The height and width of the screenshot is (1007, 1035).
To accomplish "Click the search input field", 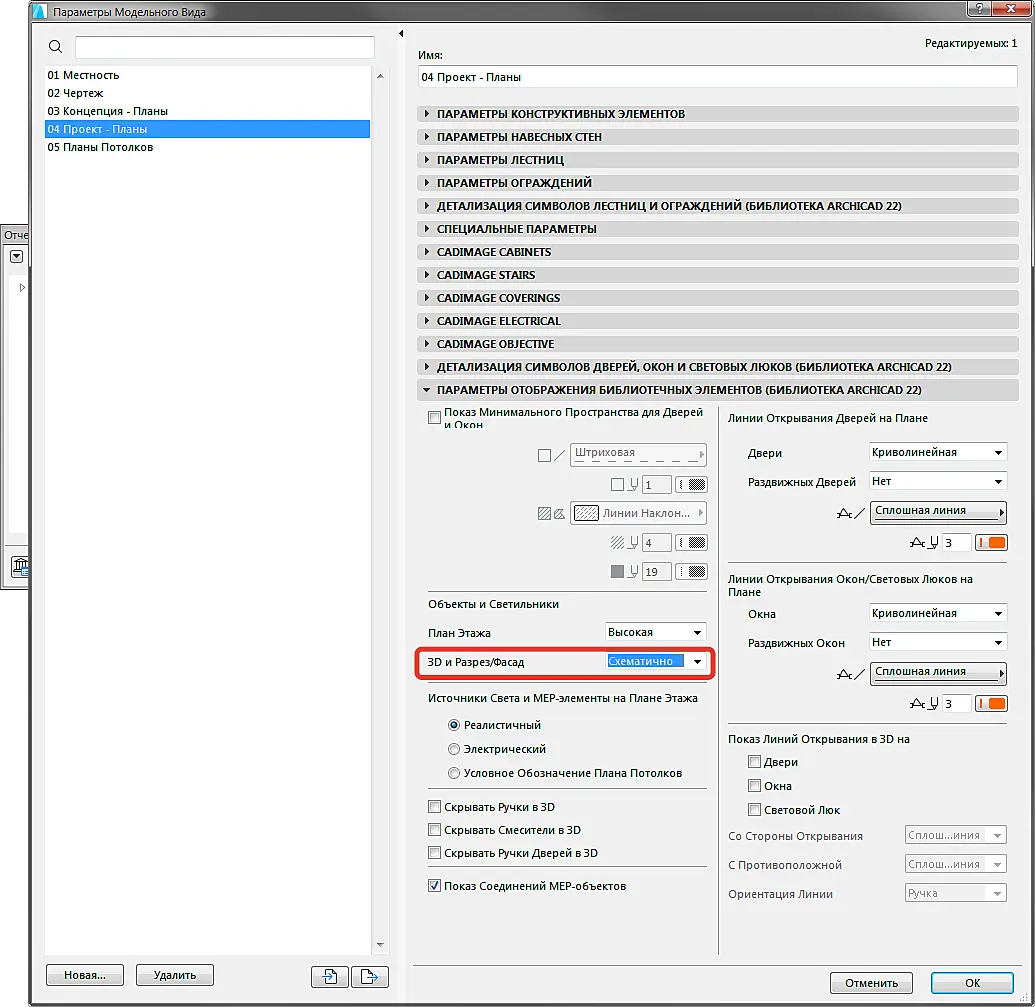I will [x=224, y=47].
